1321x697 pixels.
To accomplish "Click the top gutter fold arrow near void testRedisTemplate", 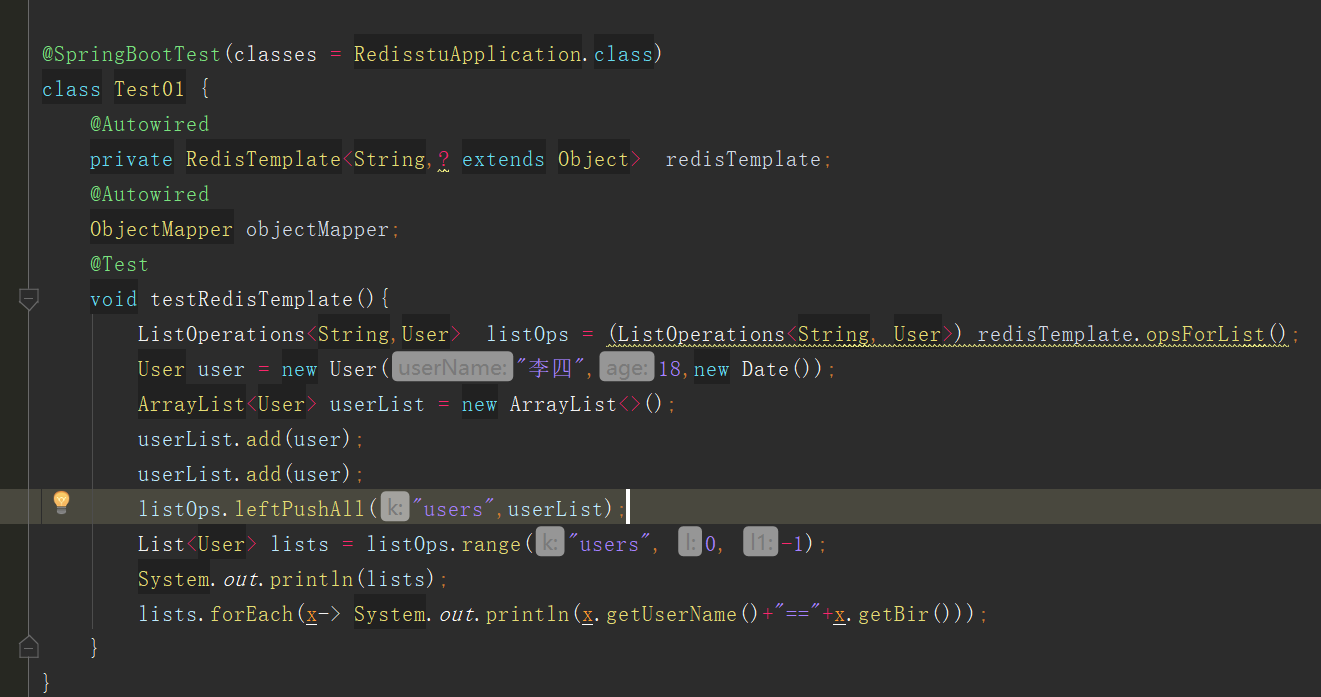I will coord(28,298).
